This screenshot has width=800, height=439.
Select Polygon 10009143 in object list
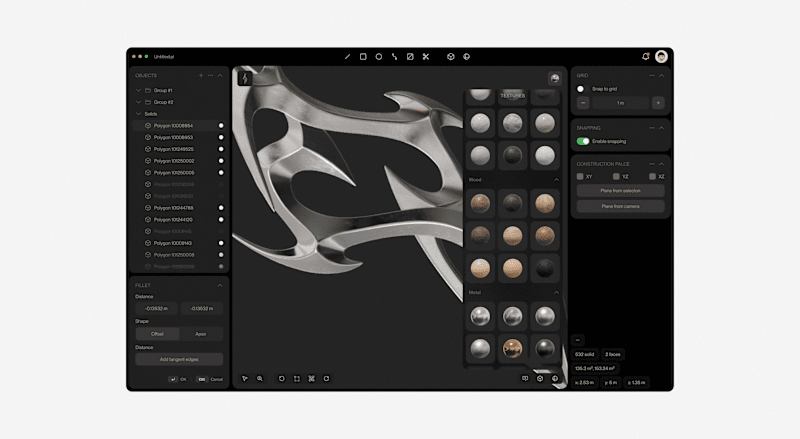[179, 243]
